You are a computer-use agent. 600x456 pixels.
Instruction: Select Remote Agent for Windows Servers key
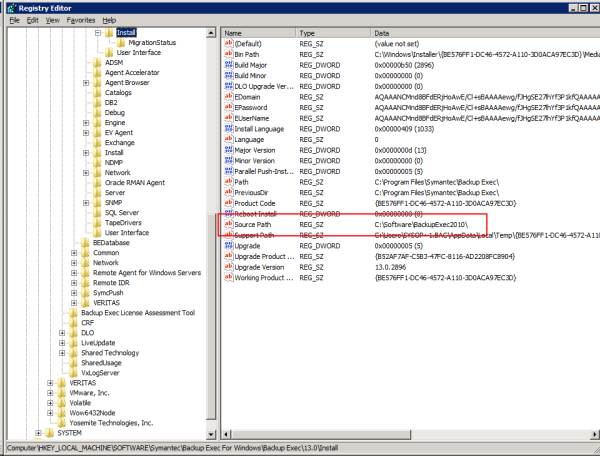tap(147, 273)
